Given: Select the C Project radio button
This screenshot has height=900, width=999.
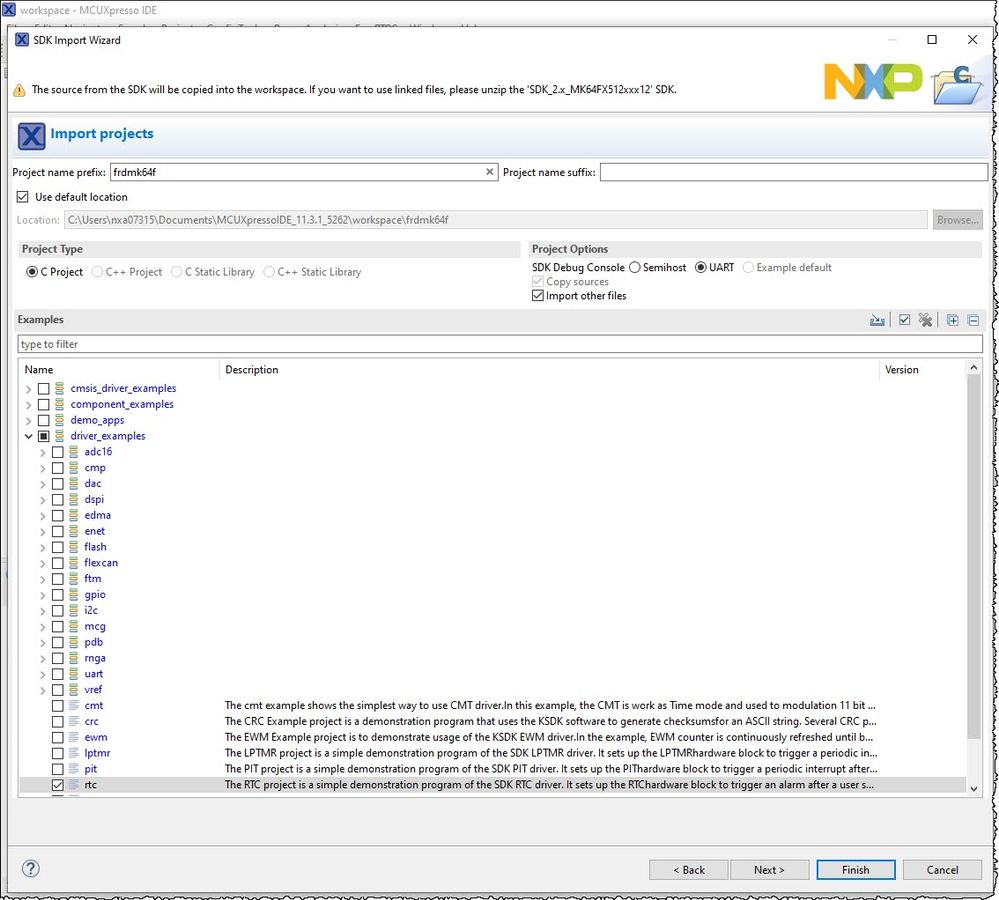Looking at the screenshot, I should (32, 272).
